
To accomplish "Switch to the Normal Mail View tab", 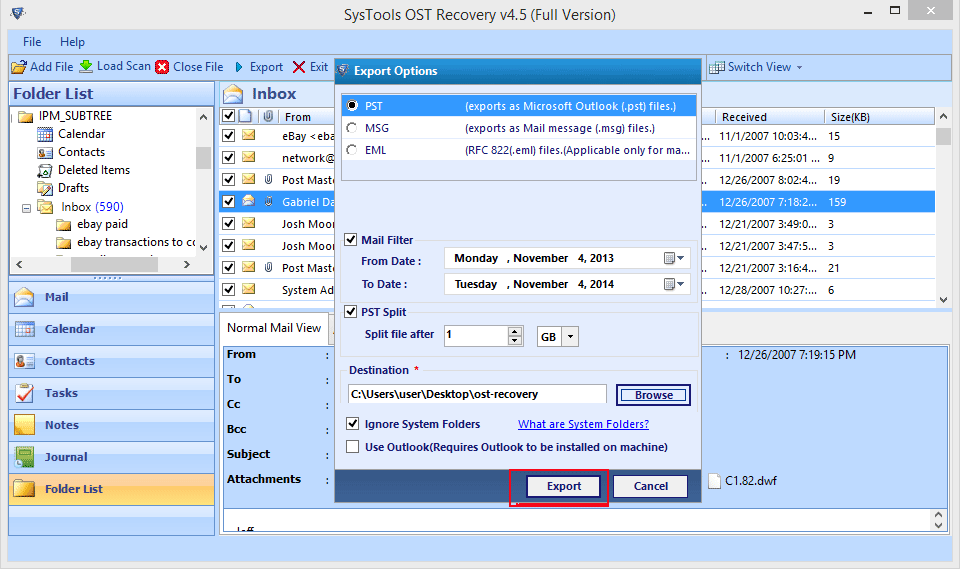I will click(274, 328).
